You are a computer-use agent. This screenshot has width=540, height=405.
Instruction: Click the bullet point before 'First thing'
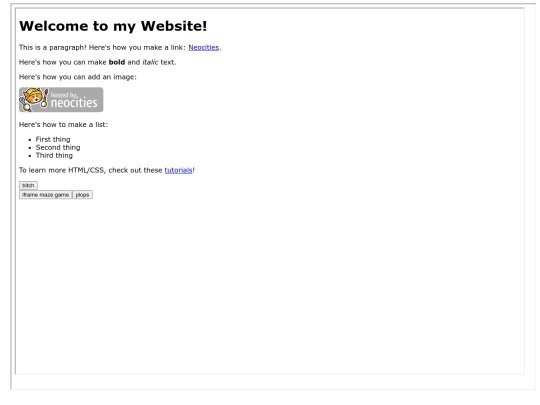tap(30, 140)
